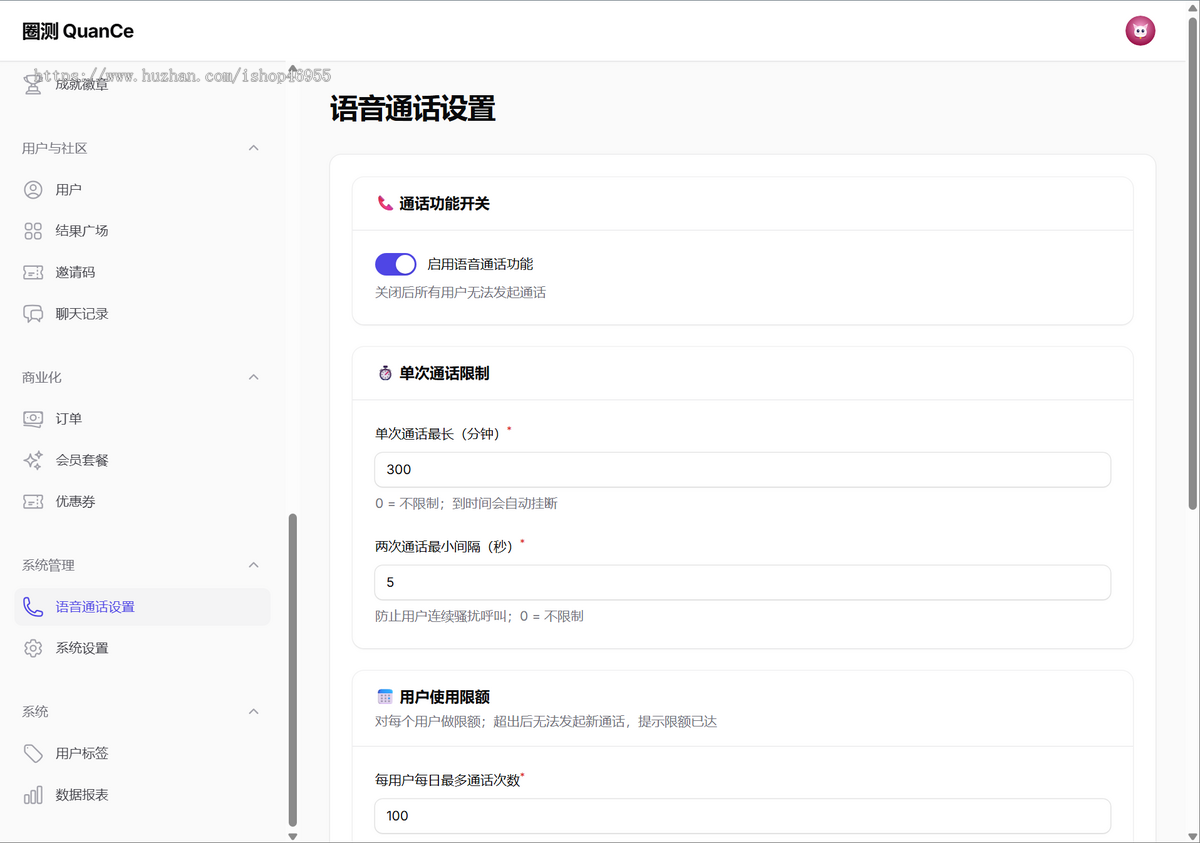Image resolution: width=1200 pixels, height=843 pixels.
Task: Click the 语音通话设置 phone icon in sidebar
Action: coord(33,607)
